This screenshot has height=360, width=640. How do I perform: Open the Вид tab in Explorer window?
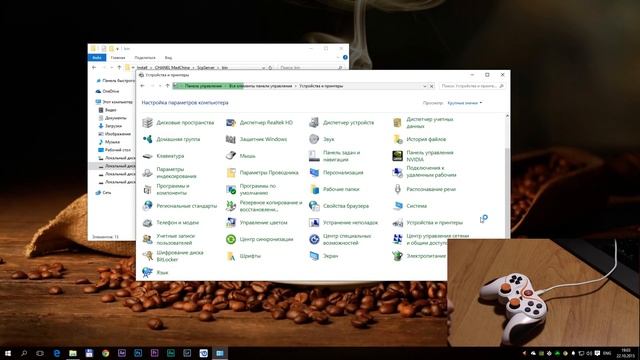[x=168, y=58]
